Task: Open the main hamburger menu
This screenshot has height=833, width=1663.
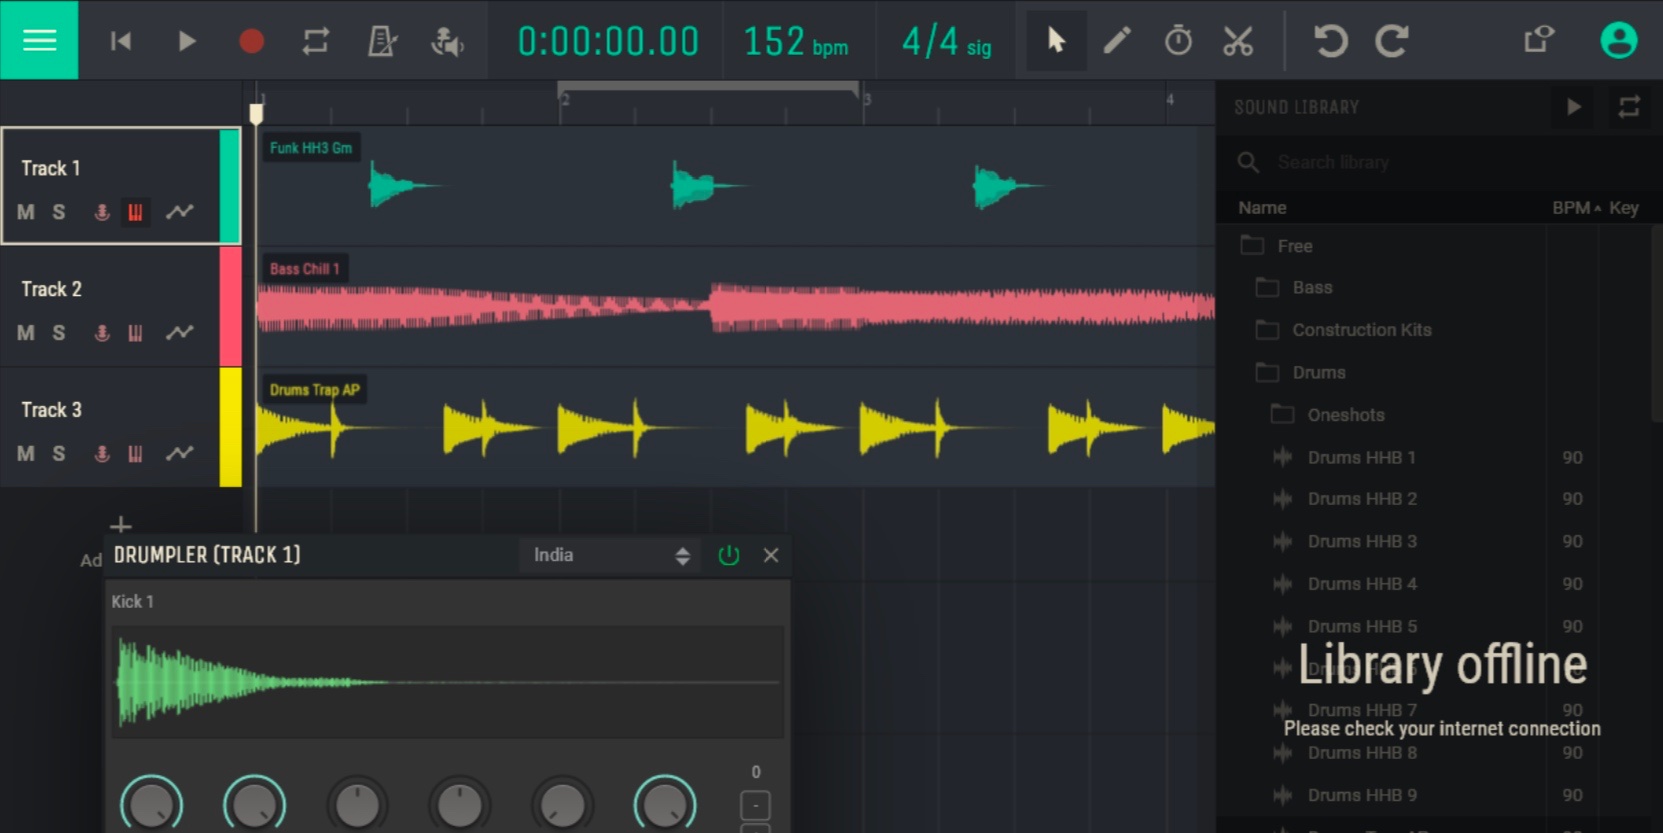Action: [x=39, y=40]
